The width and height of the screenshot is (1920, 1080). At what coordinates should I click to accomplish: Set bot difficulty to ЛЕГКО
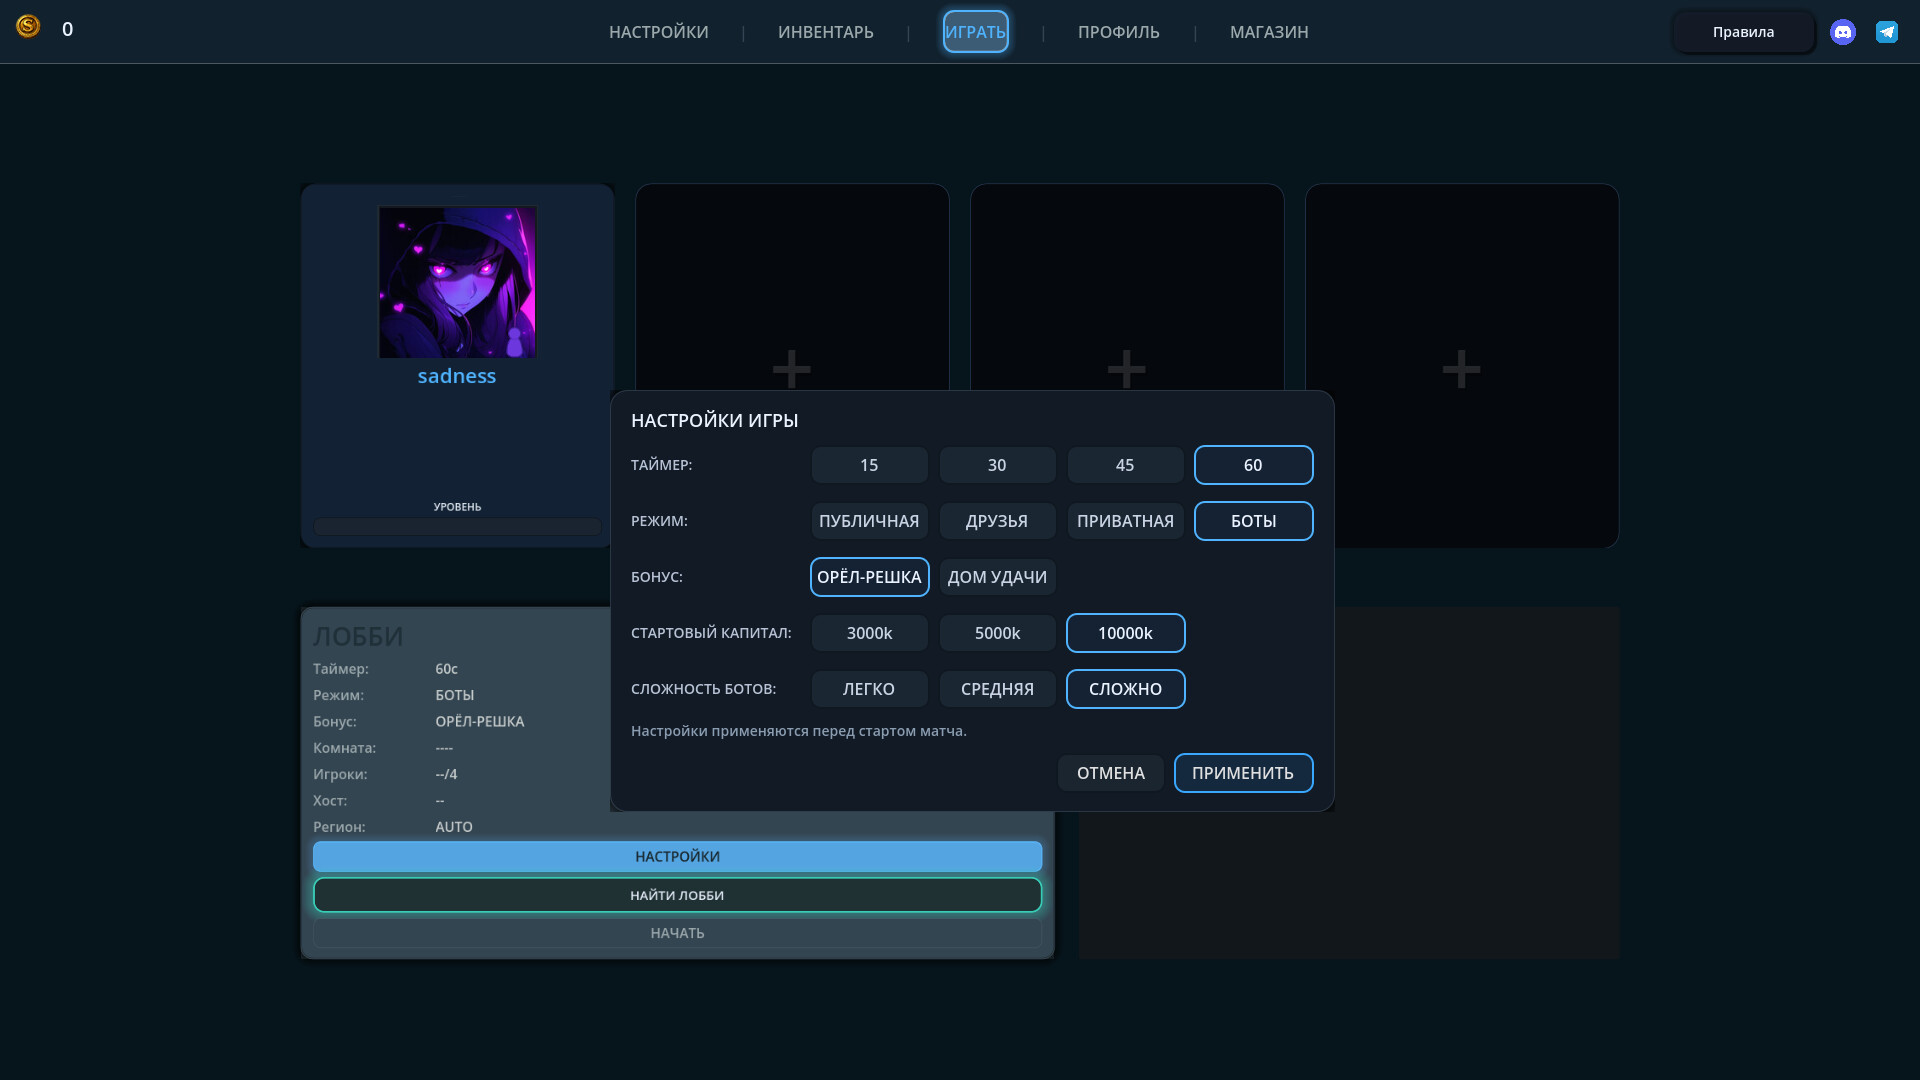(869, 689)
